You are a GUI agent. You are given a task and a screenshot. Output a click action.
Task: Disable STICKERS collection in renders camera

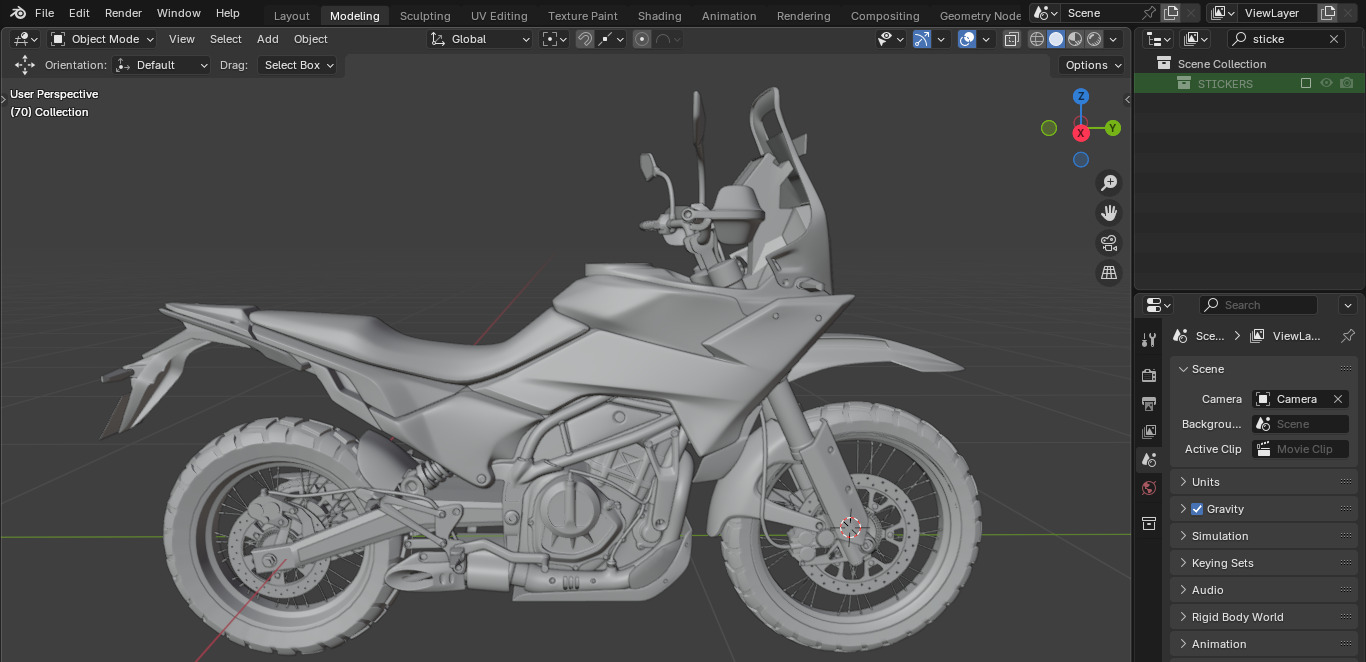[1347, 84]
